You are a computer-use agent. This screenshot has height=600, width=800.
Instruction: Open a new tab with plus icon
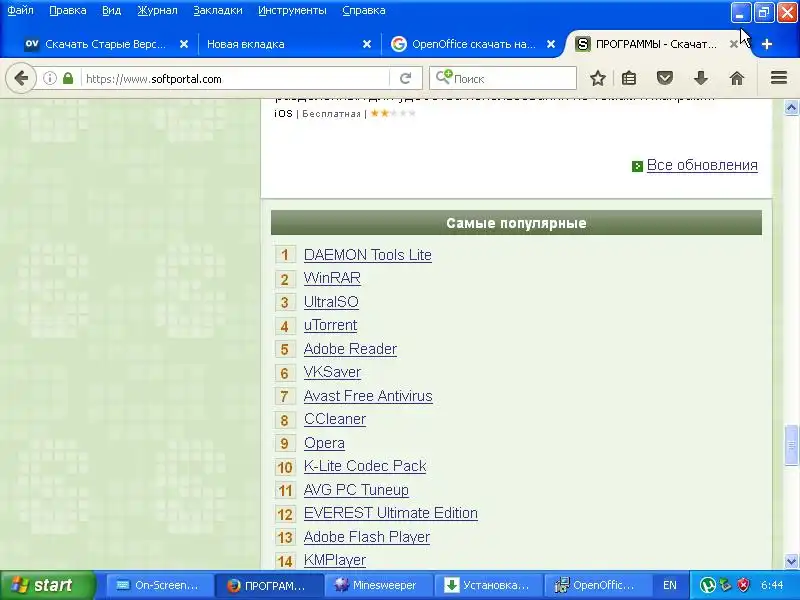[766, 44]
